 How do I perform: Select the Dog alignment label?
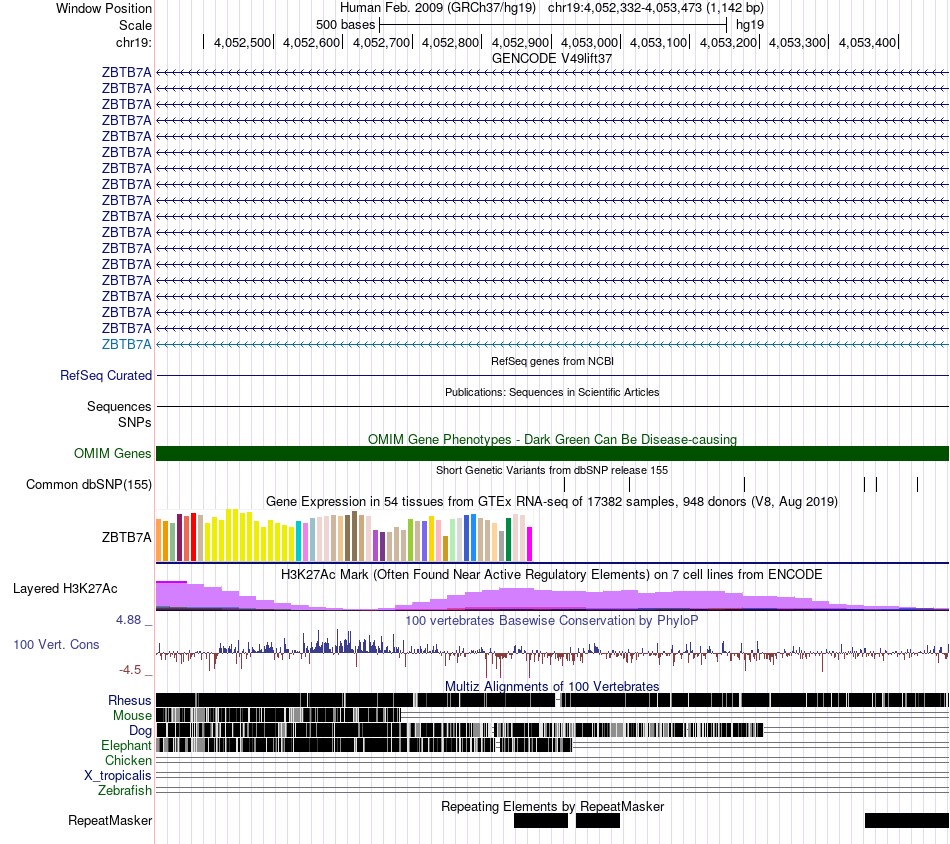coord(140,731)
